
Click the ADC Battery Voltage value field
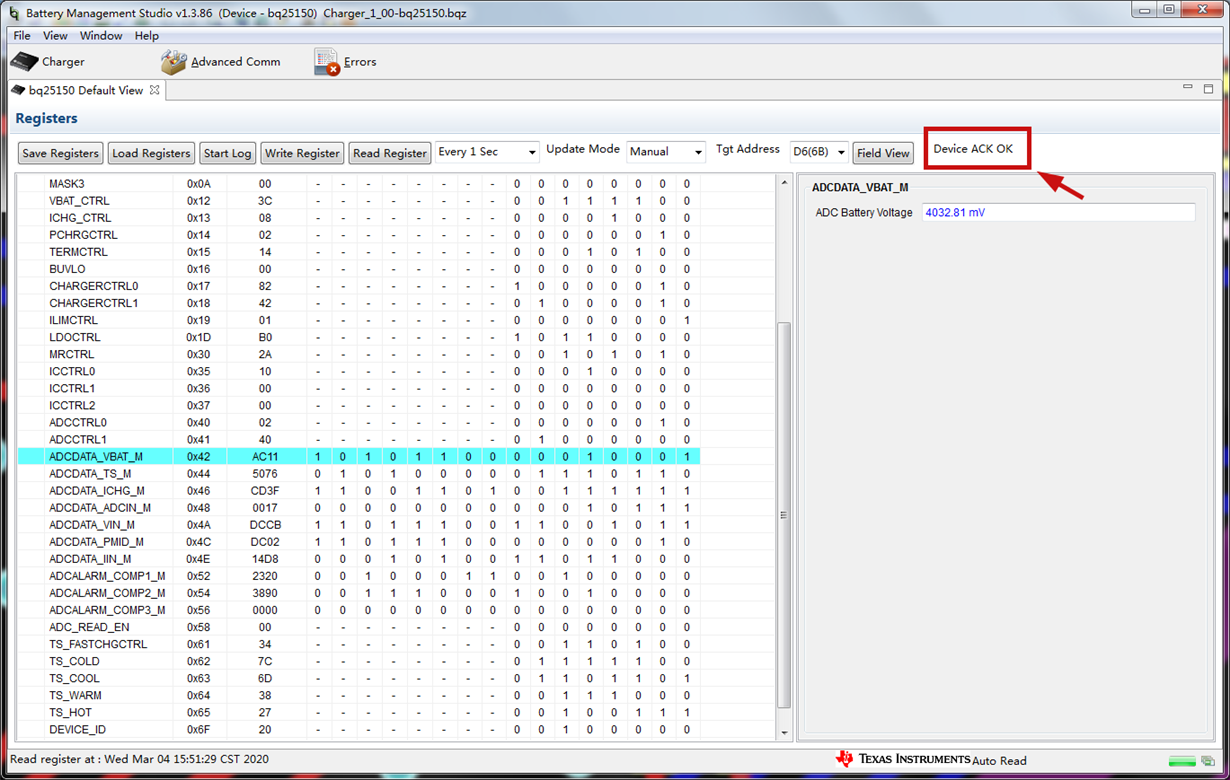pyautogui.click(x=1058, y=212)
